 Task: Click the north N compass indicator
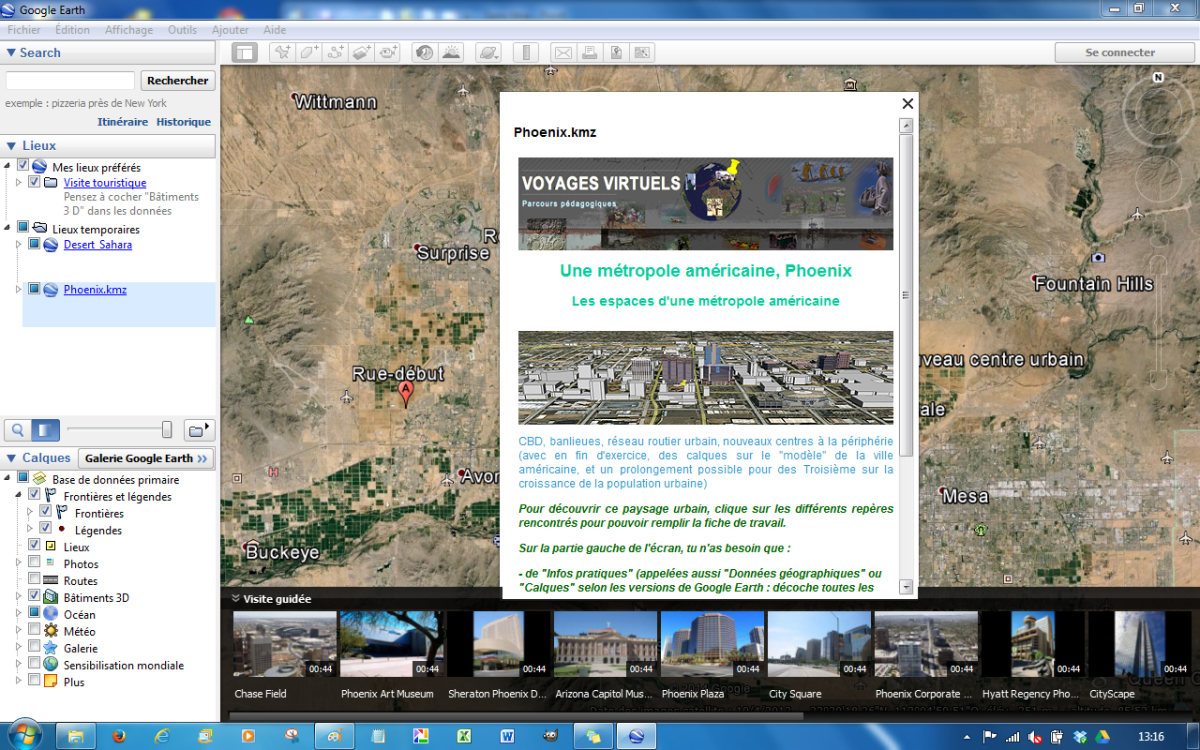tap(1158, 77)
